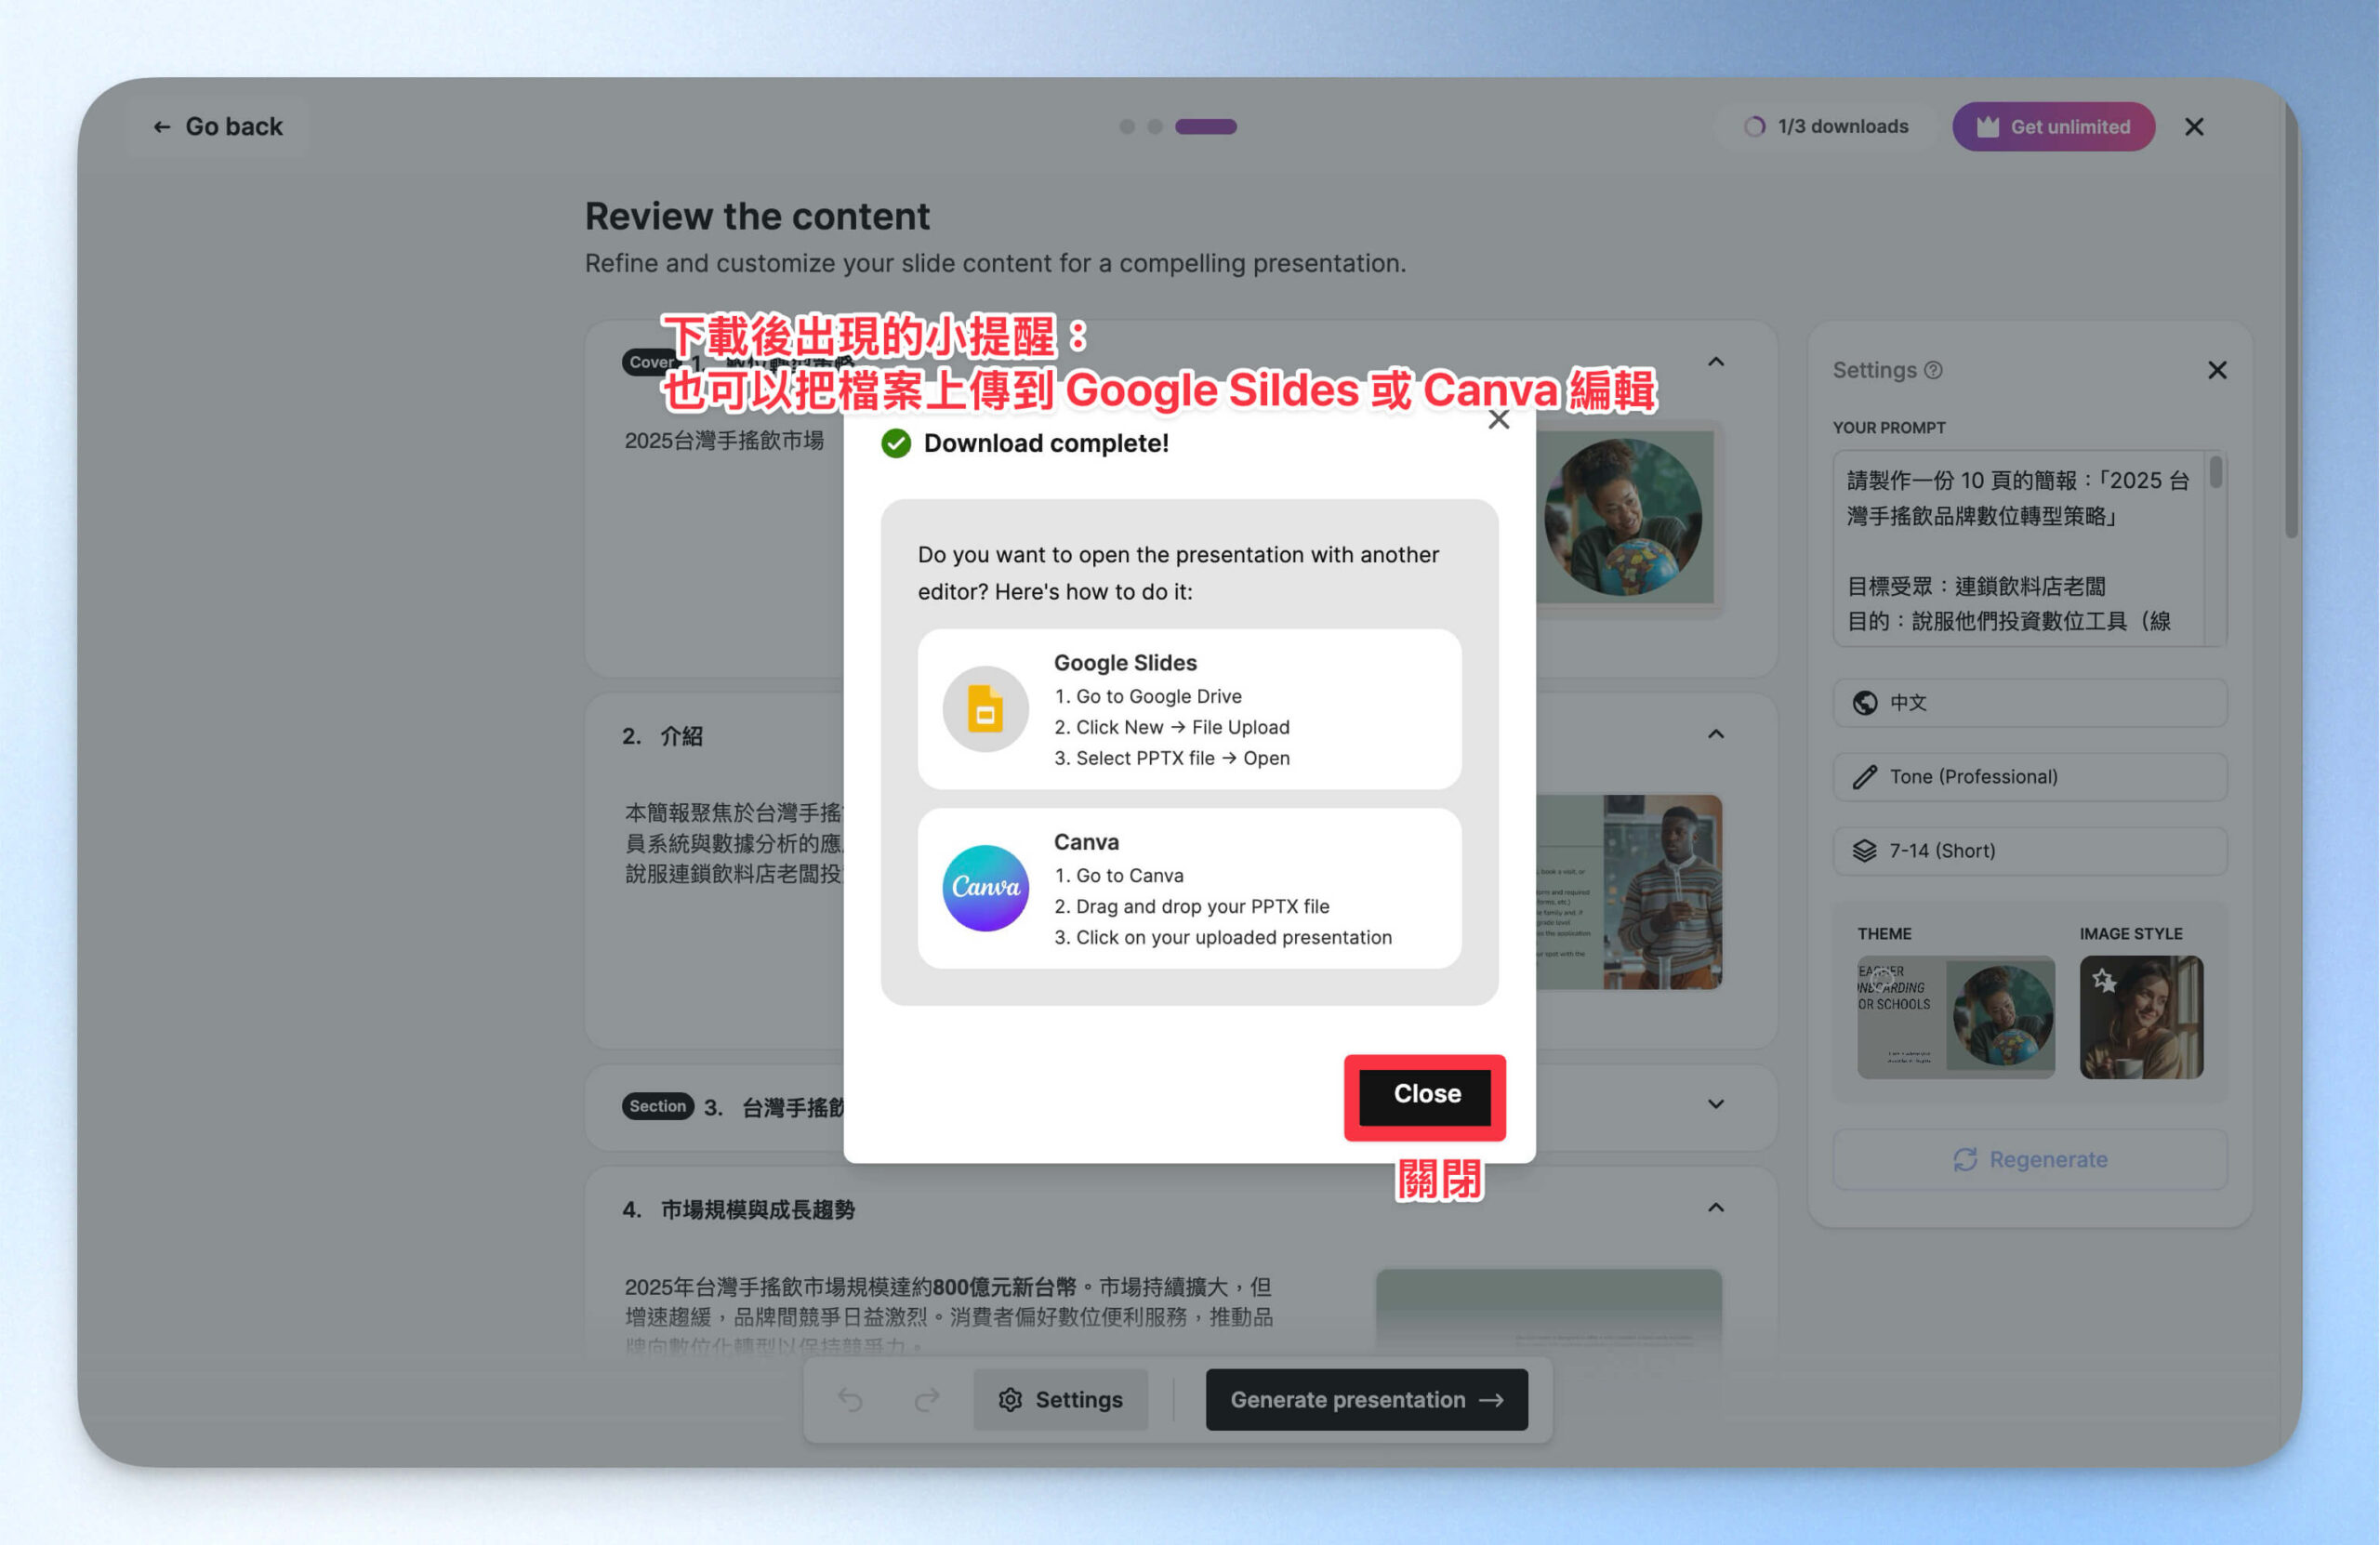2380x1545 pixels.
Task: Click Generate presentation button
Action: tap(1366, 1400)
